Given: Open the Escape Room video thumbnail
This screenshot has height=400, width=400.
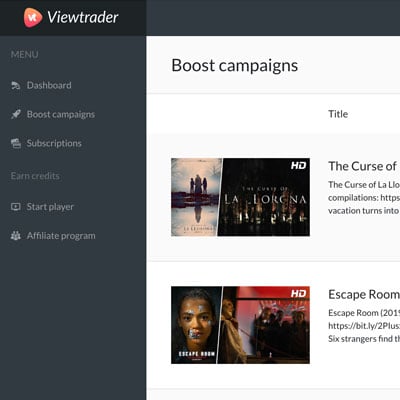Looking at the screenshot, I should [240, 325].
